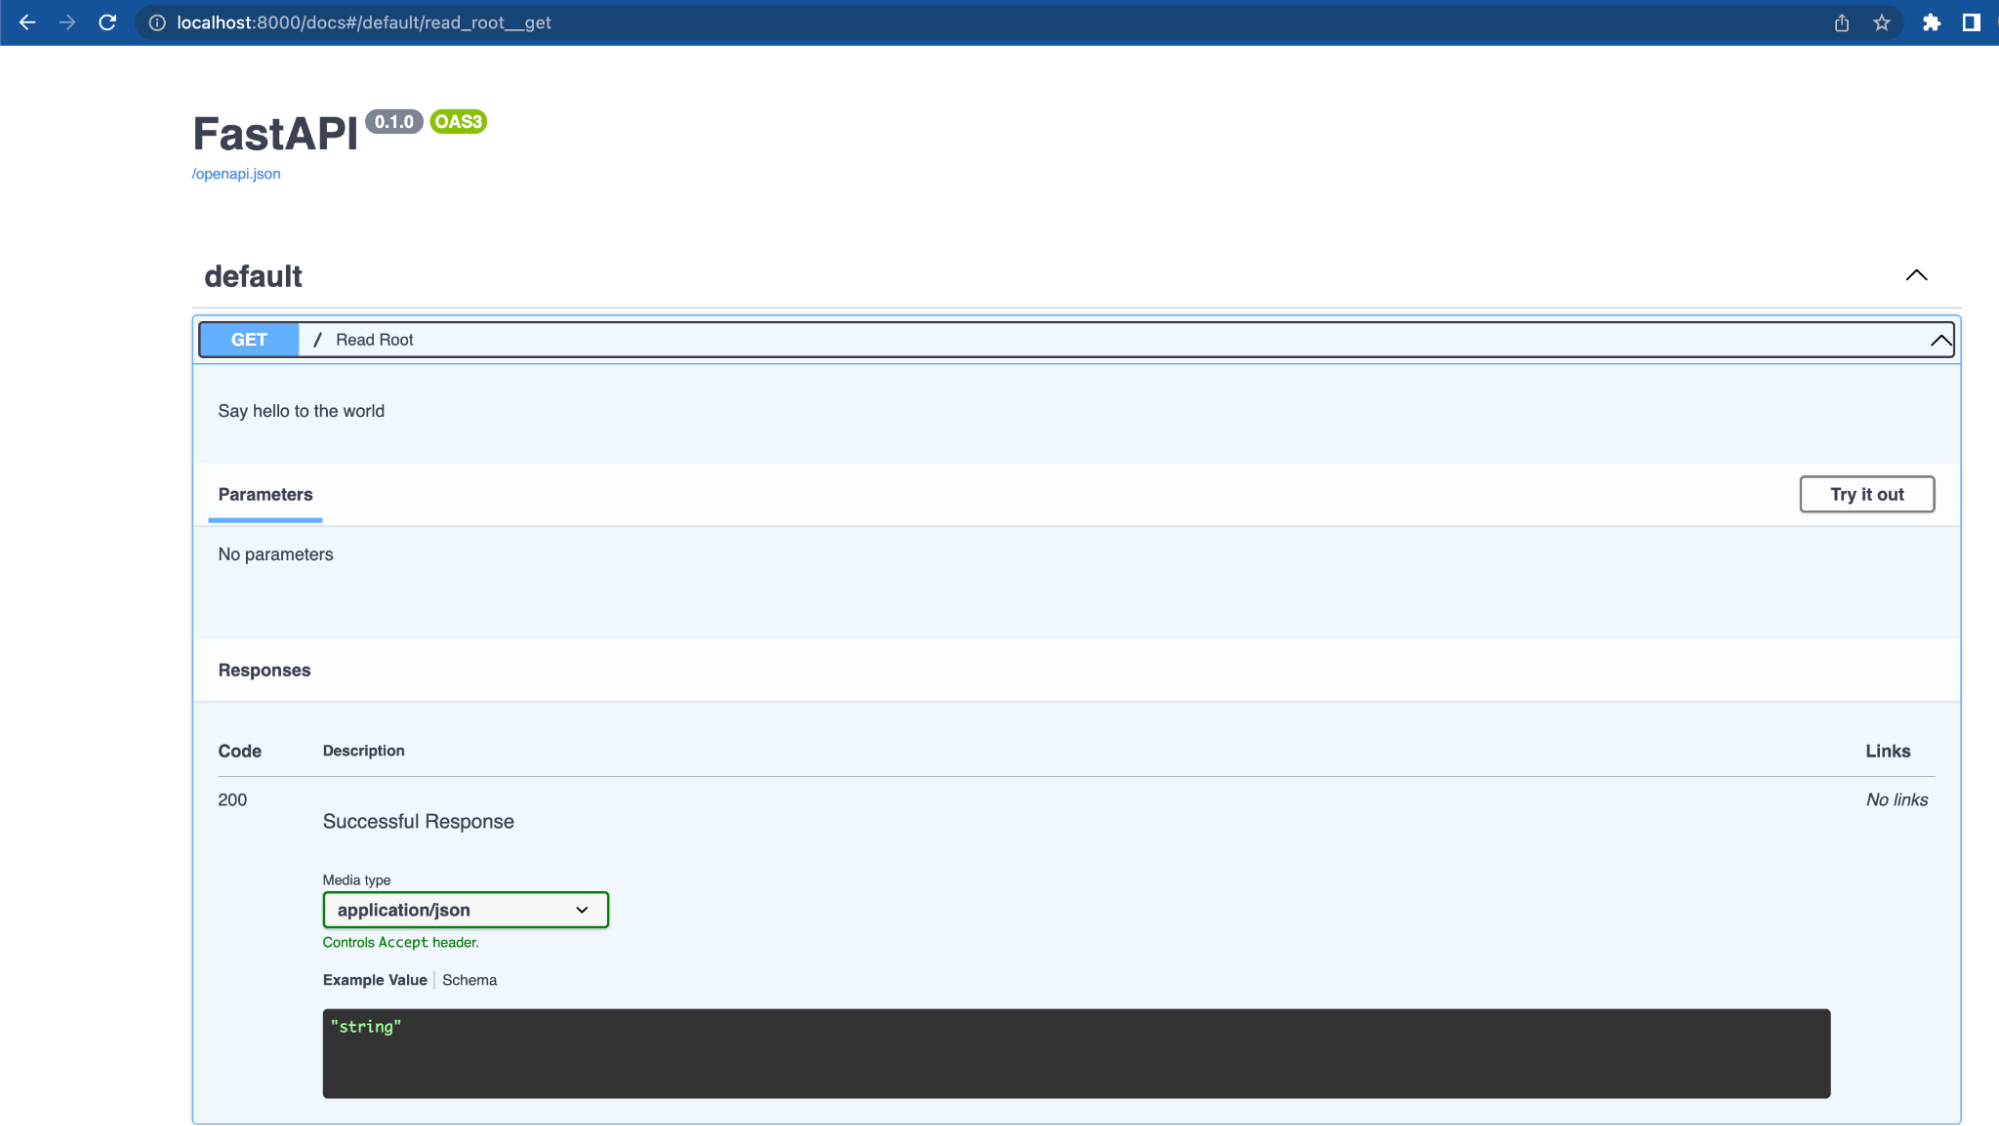Click the site info icon in address bar
Image resolution: width=1999 pixels, height=1126 pixels.
click(x=157, y=22)
